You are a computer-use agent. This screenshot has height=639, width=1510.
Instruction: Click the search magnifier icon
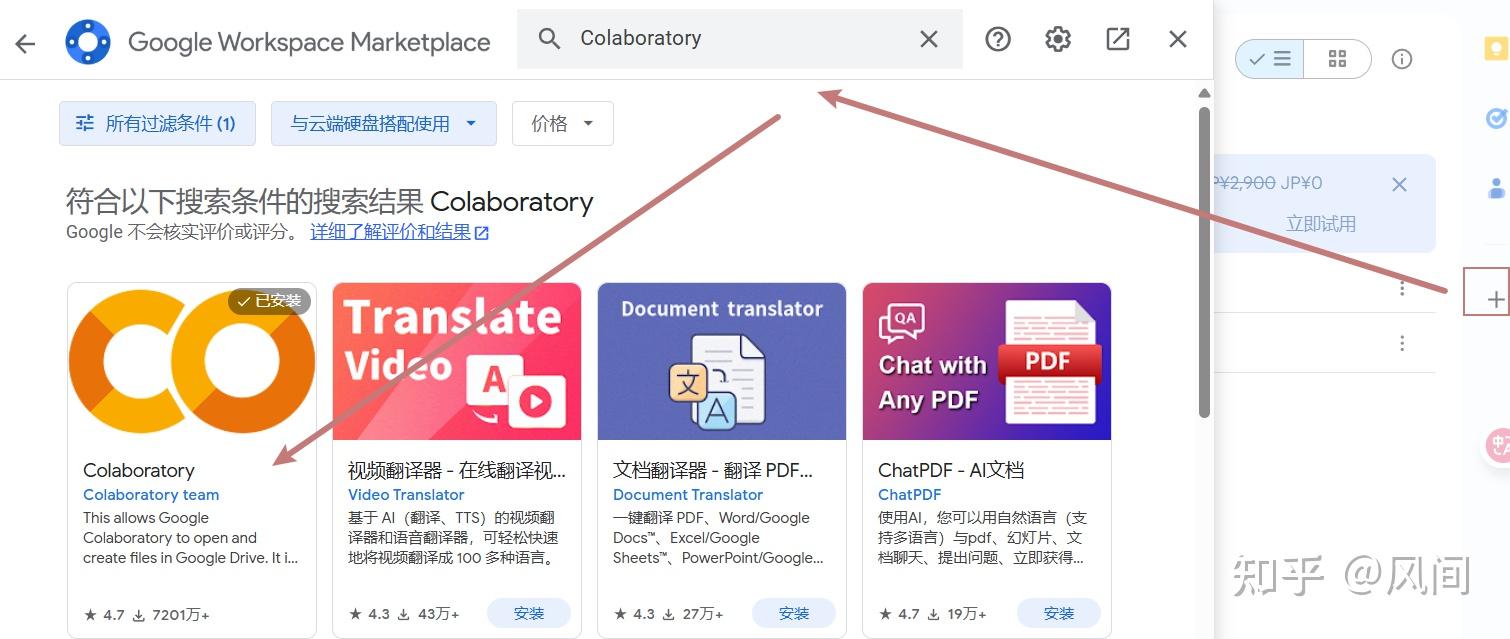[x=549, y=38]
